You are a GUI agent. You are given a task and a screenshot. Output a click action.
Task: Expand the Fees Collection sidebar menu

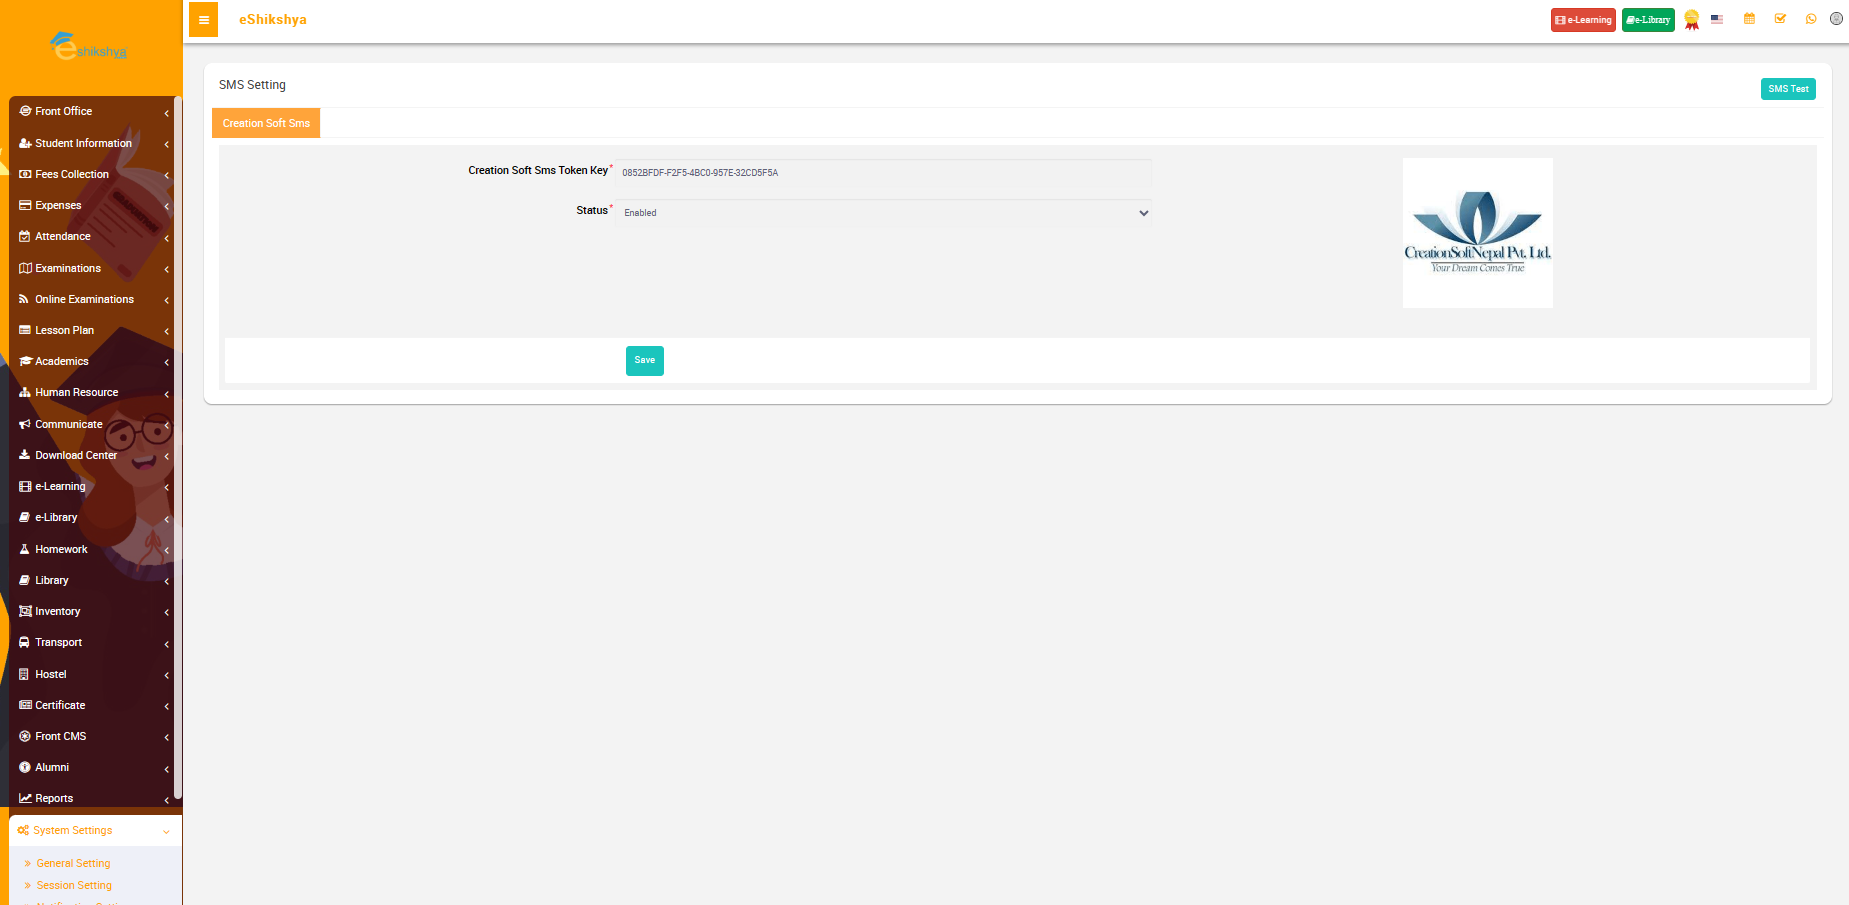[72, 174]
